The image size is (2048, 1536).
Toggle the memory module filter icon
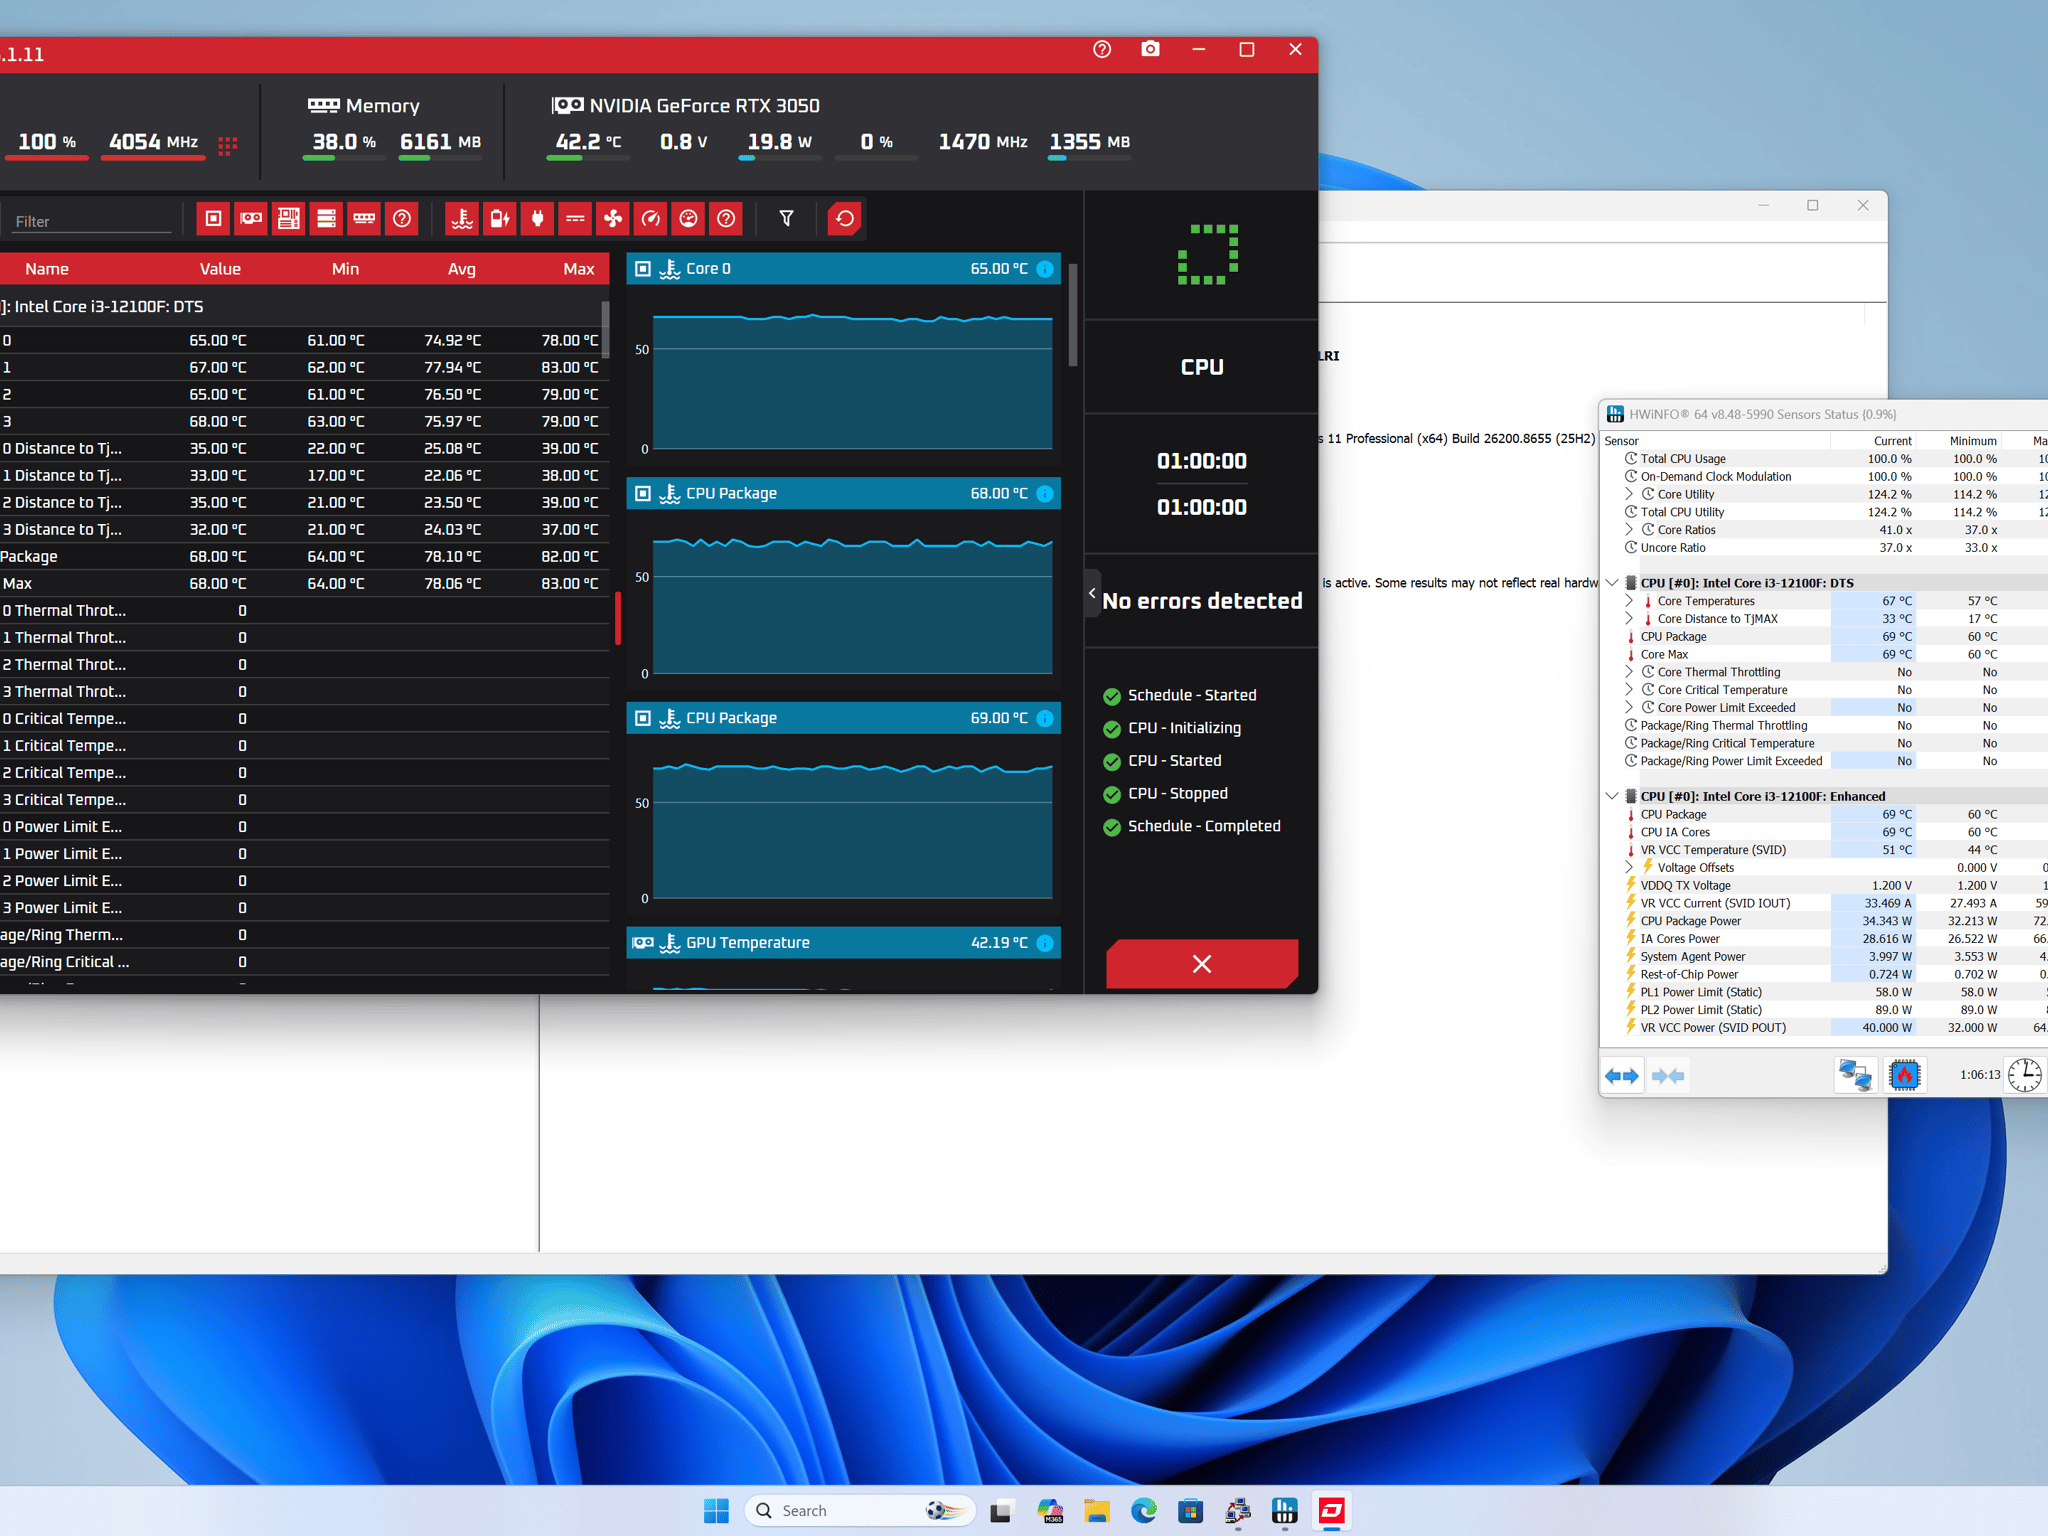pyautogui.click(x=364, y=218)
